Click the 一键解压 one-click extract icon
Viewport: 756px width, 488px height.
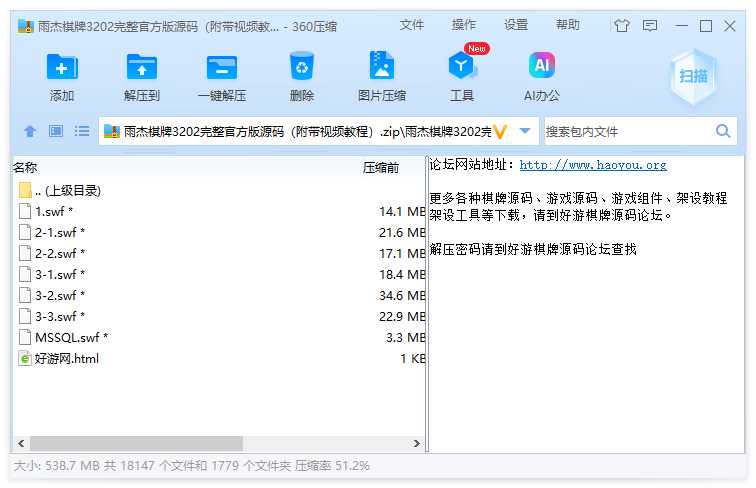pyautogui.click(x=222, y=67)
